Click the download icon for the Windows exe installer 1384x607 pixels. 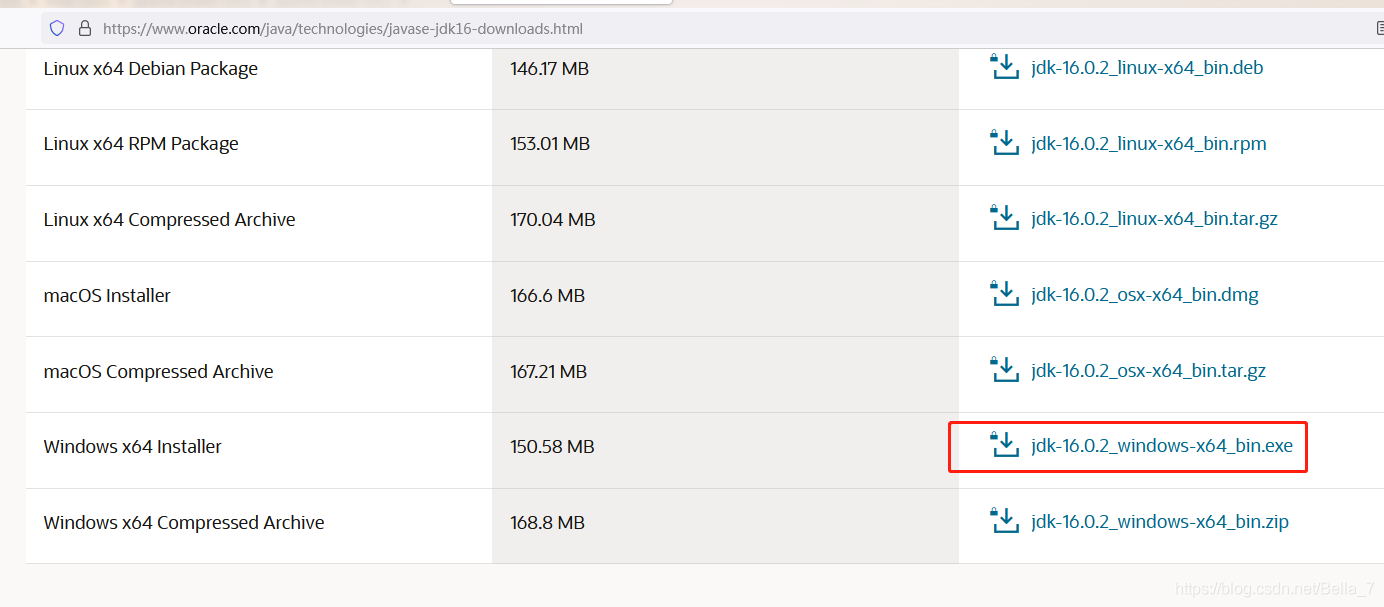(1003, 445)
